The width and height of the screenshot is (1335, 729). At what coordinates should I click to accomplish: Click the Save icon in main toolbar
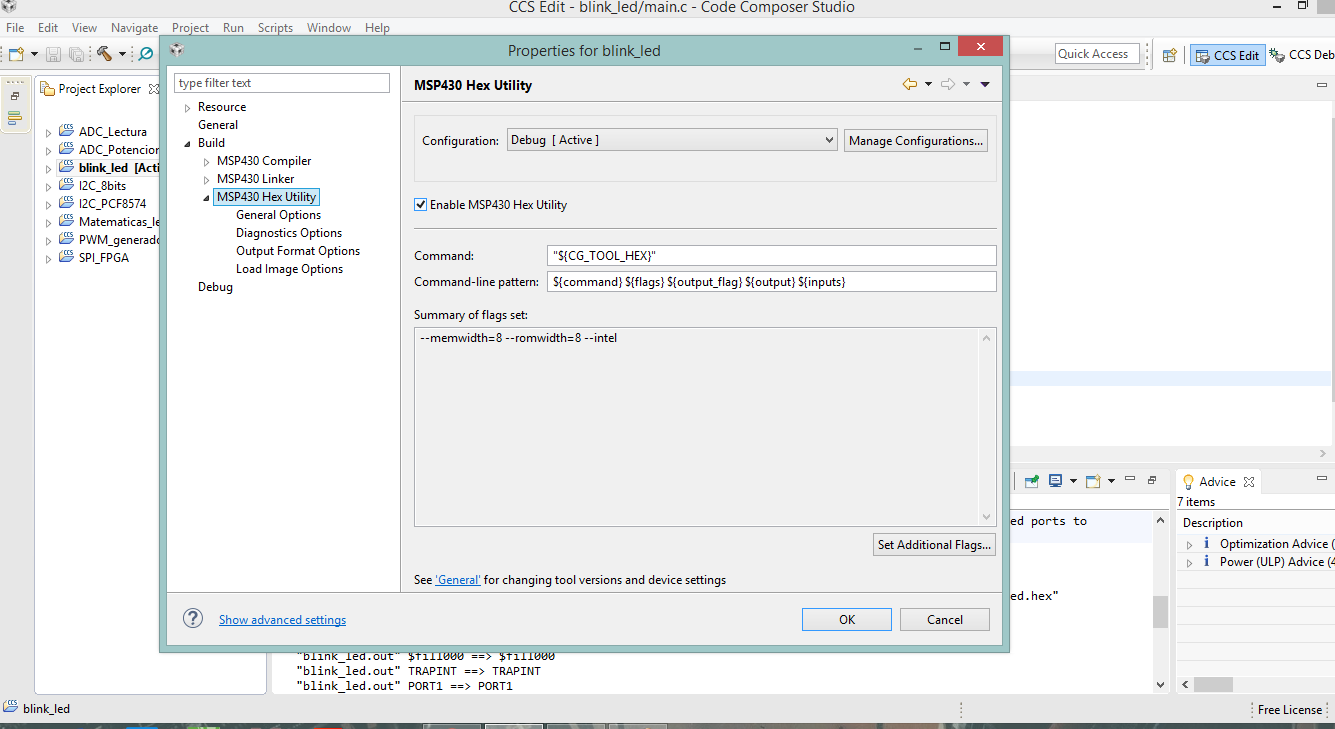click(54, 54)
